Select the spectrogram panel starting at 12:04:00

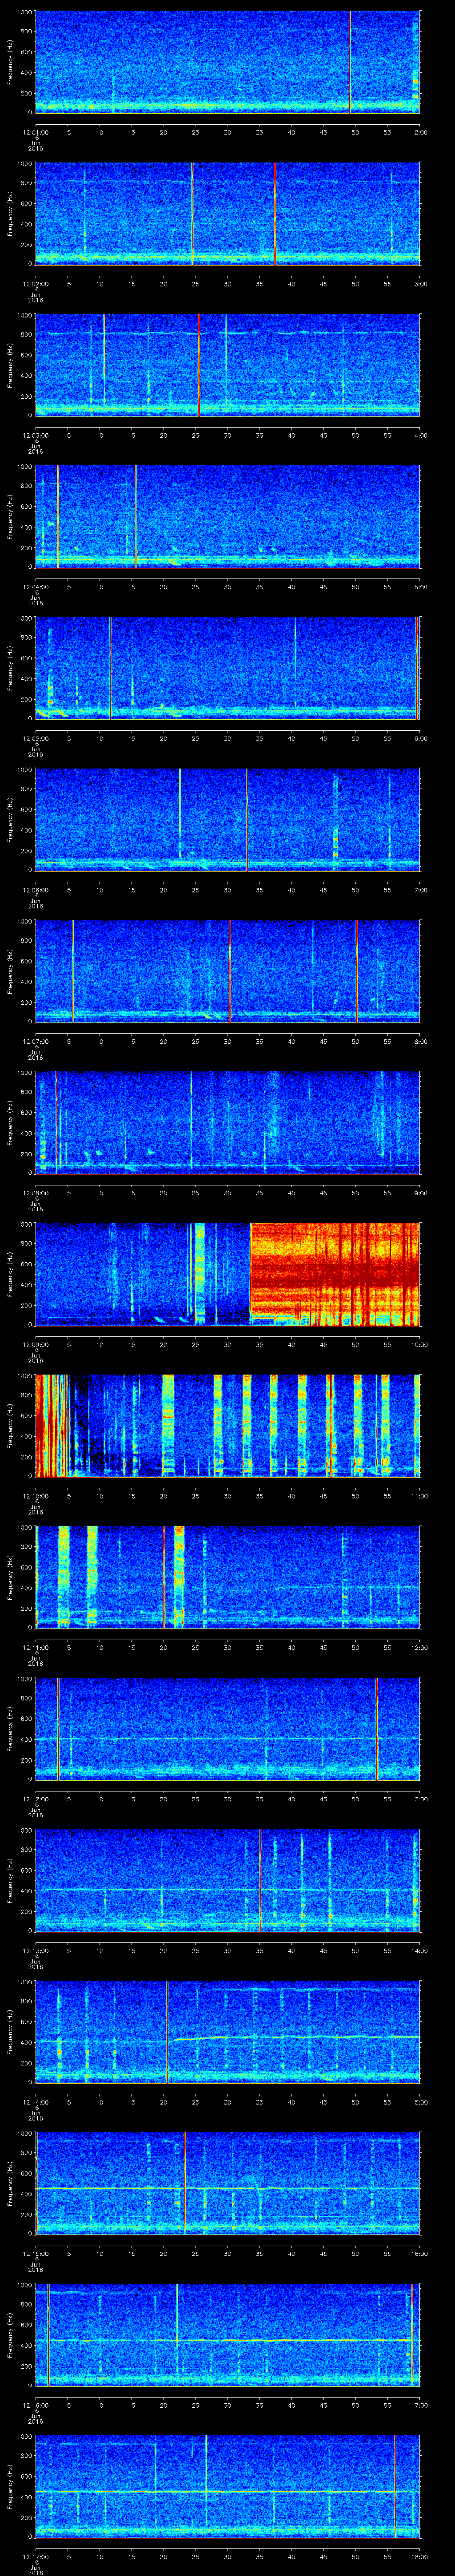pyautogui.click(x=228, y=517)
